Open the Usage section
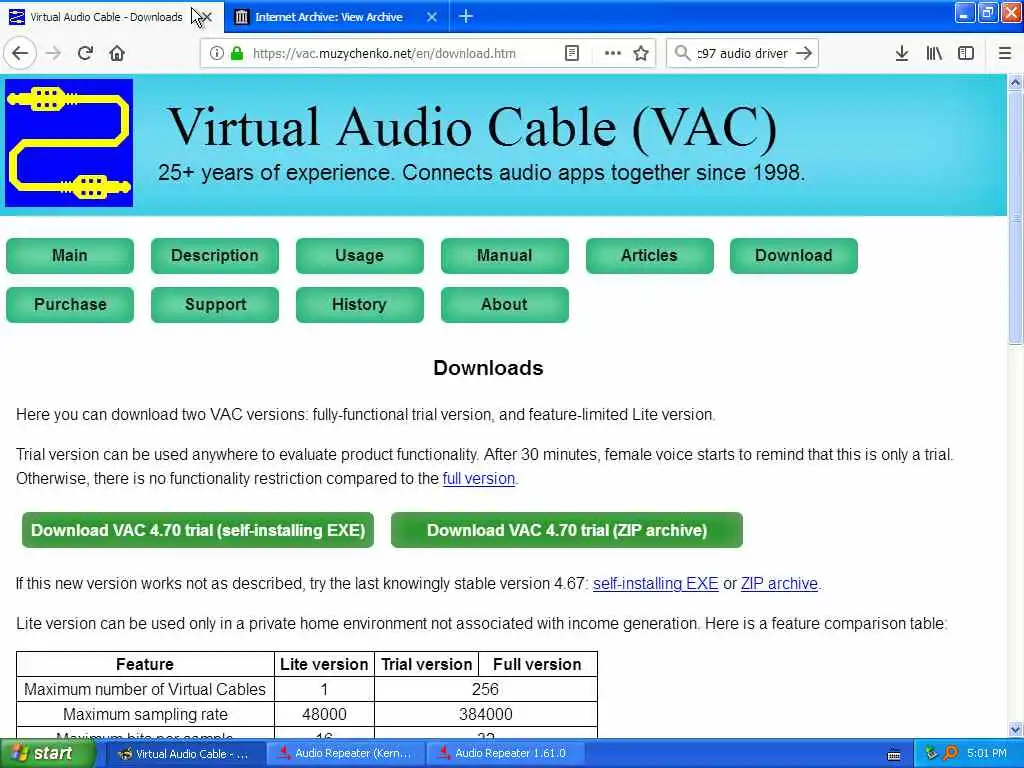Screen dimensions: 1024x768 pos(360,255)
